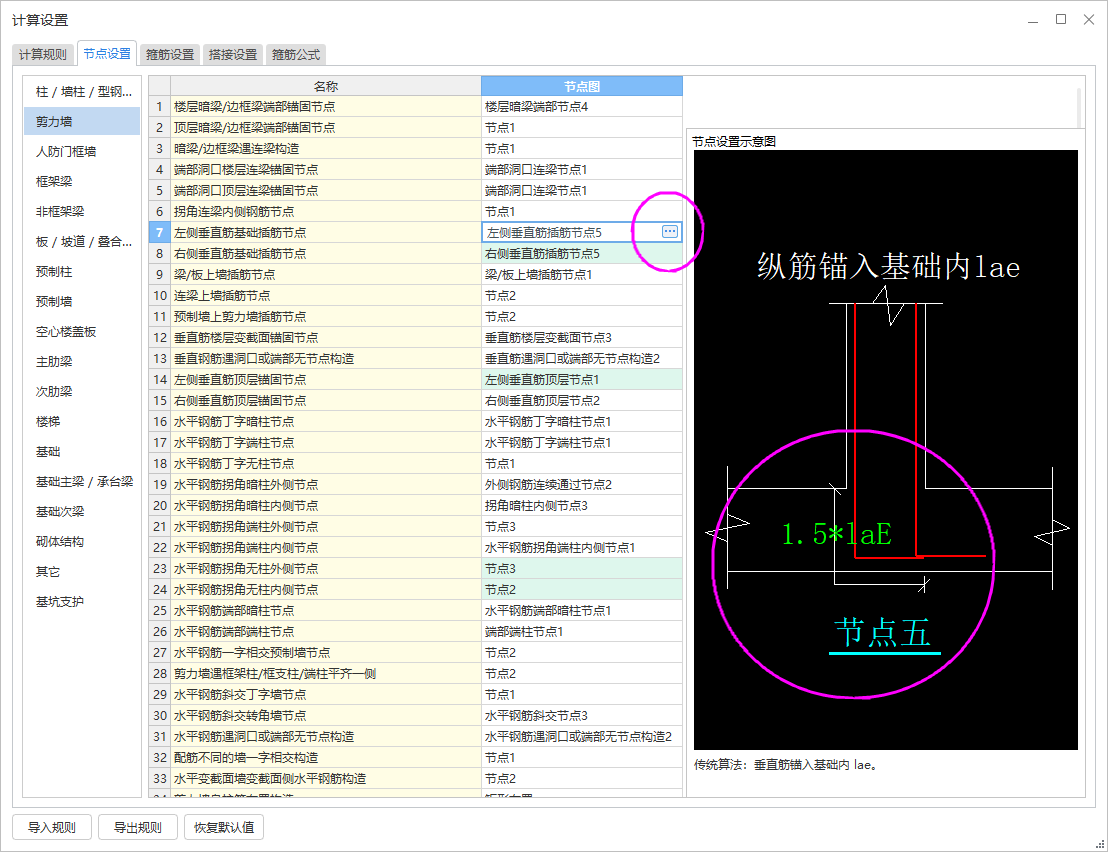Open the 箍筋公式 tab
Screen dimensions: 1108x852
(x=295, y=54)
